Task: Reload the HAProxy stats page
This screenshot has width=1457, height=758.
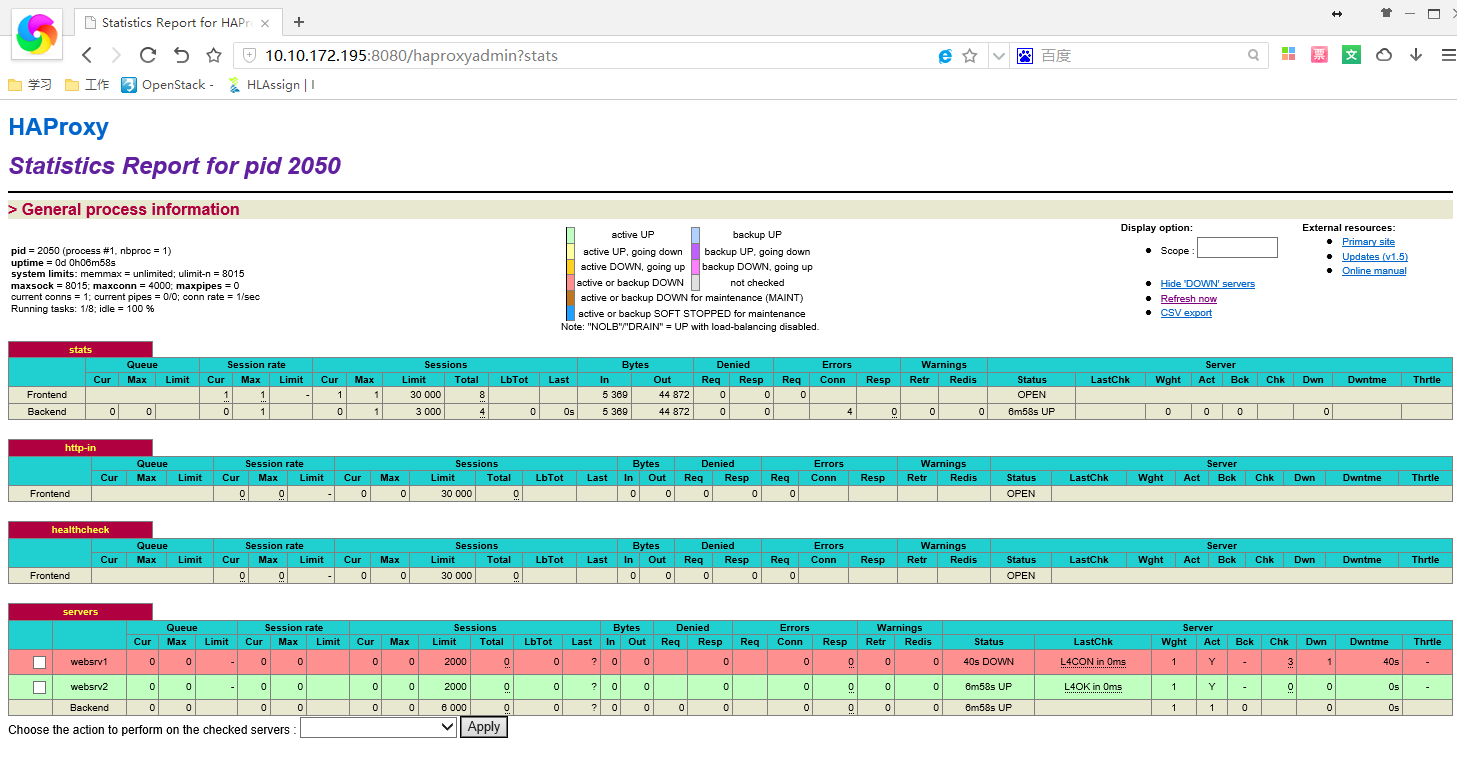Action: tap(148, 56)
